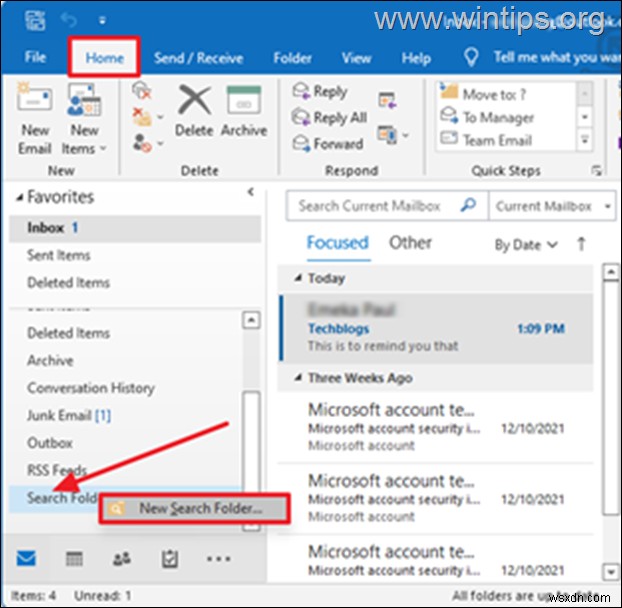Open the Help tab
622x608 pixels.
[416, 58]
